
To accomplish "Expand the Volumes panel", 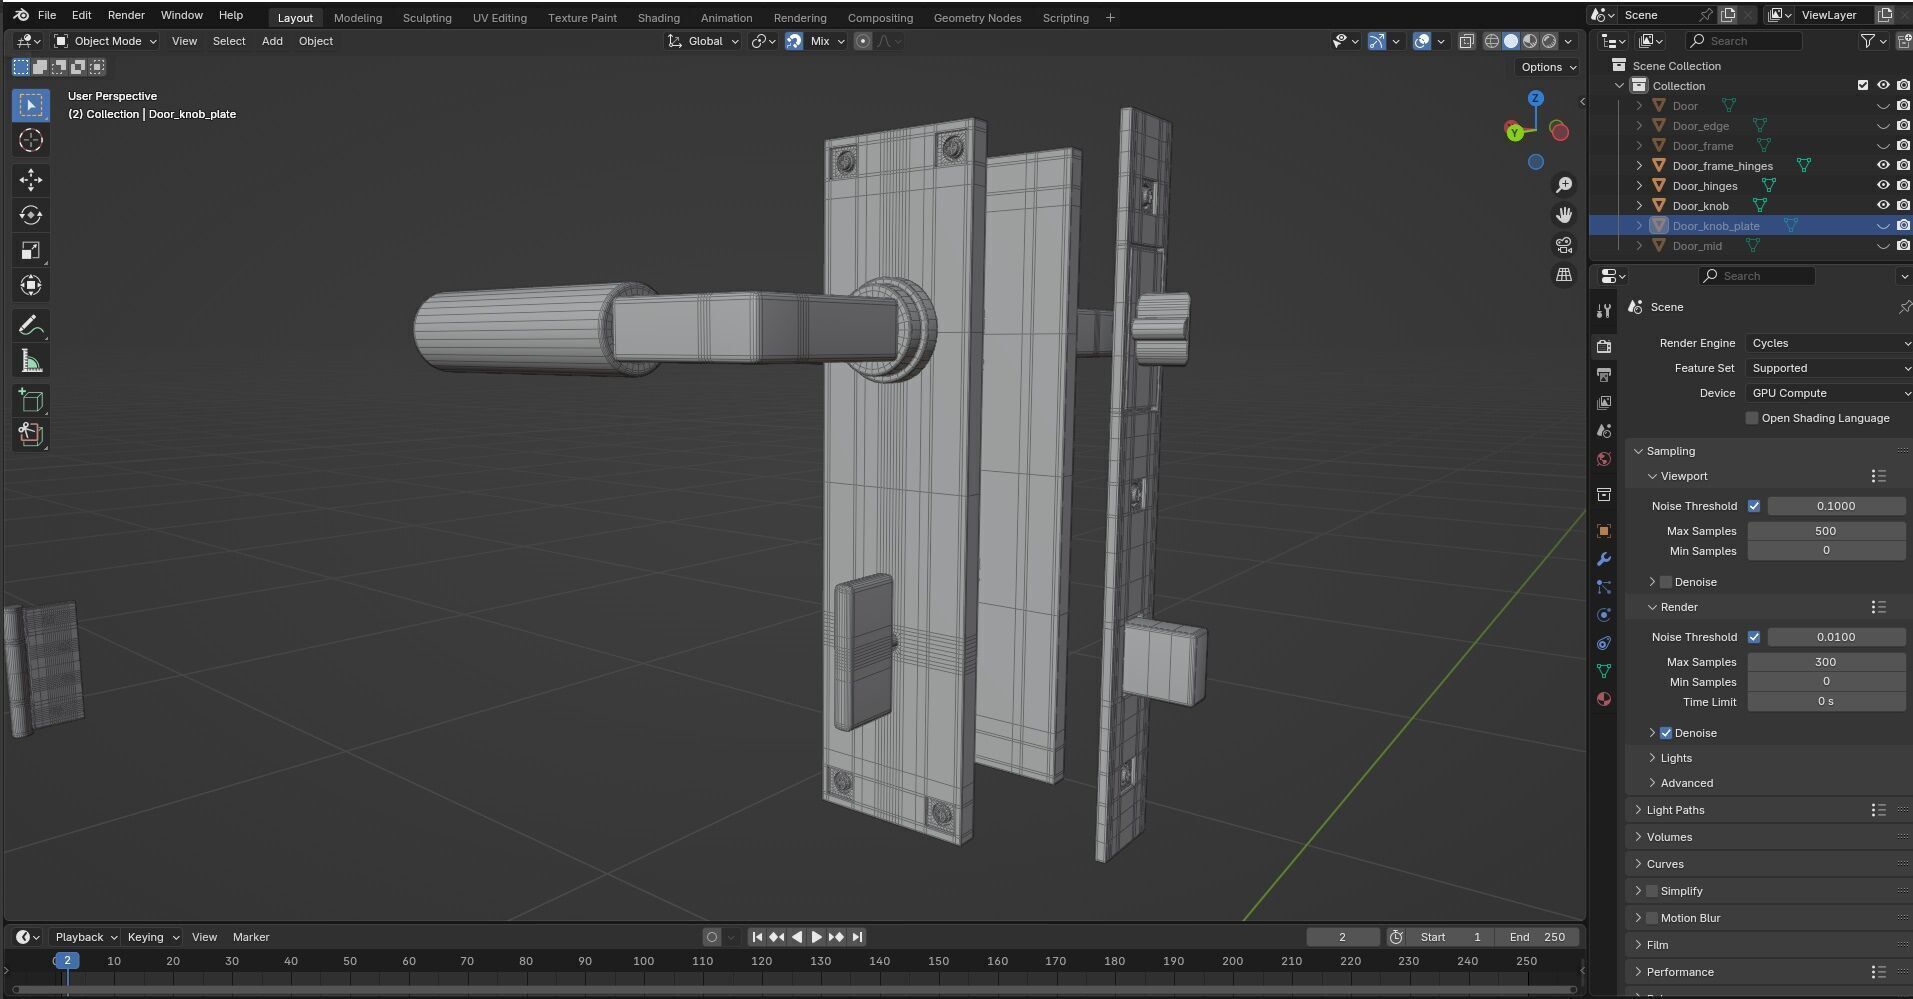I will tap(1669, 837).
